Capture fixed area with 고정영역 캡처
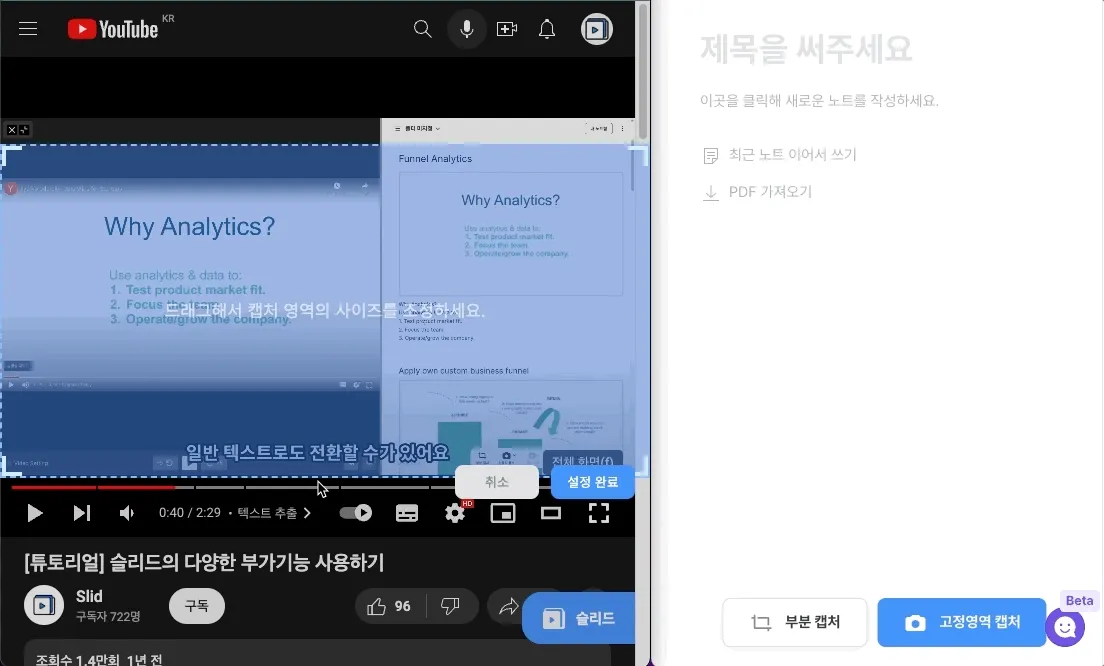Viewport: 1104px width, 666px height. [x=962, y=622]
